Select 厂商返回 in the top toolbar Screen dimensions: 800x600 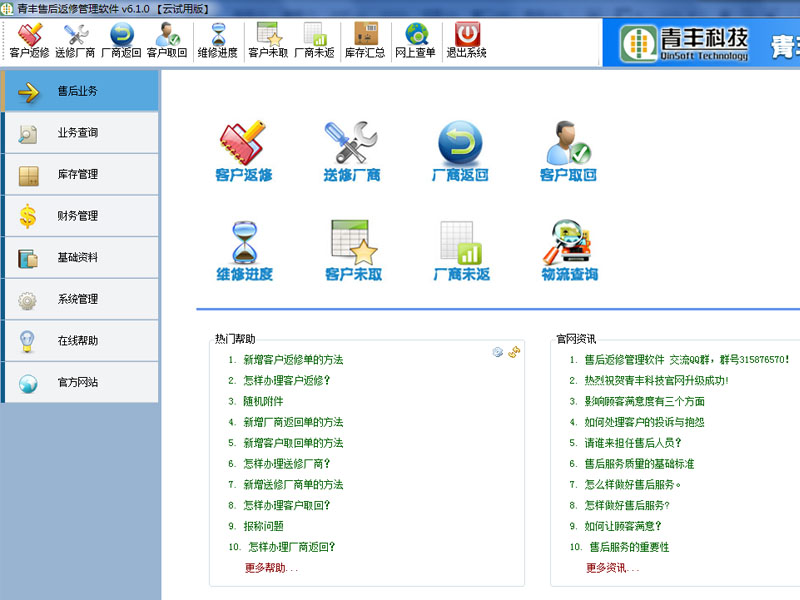pyautogui.click(x=121, y=40)
